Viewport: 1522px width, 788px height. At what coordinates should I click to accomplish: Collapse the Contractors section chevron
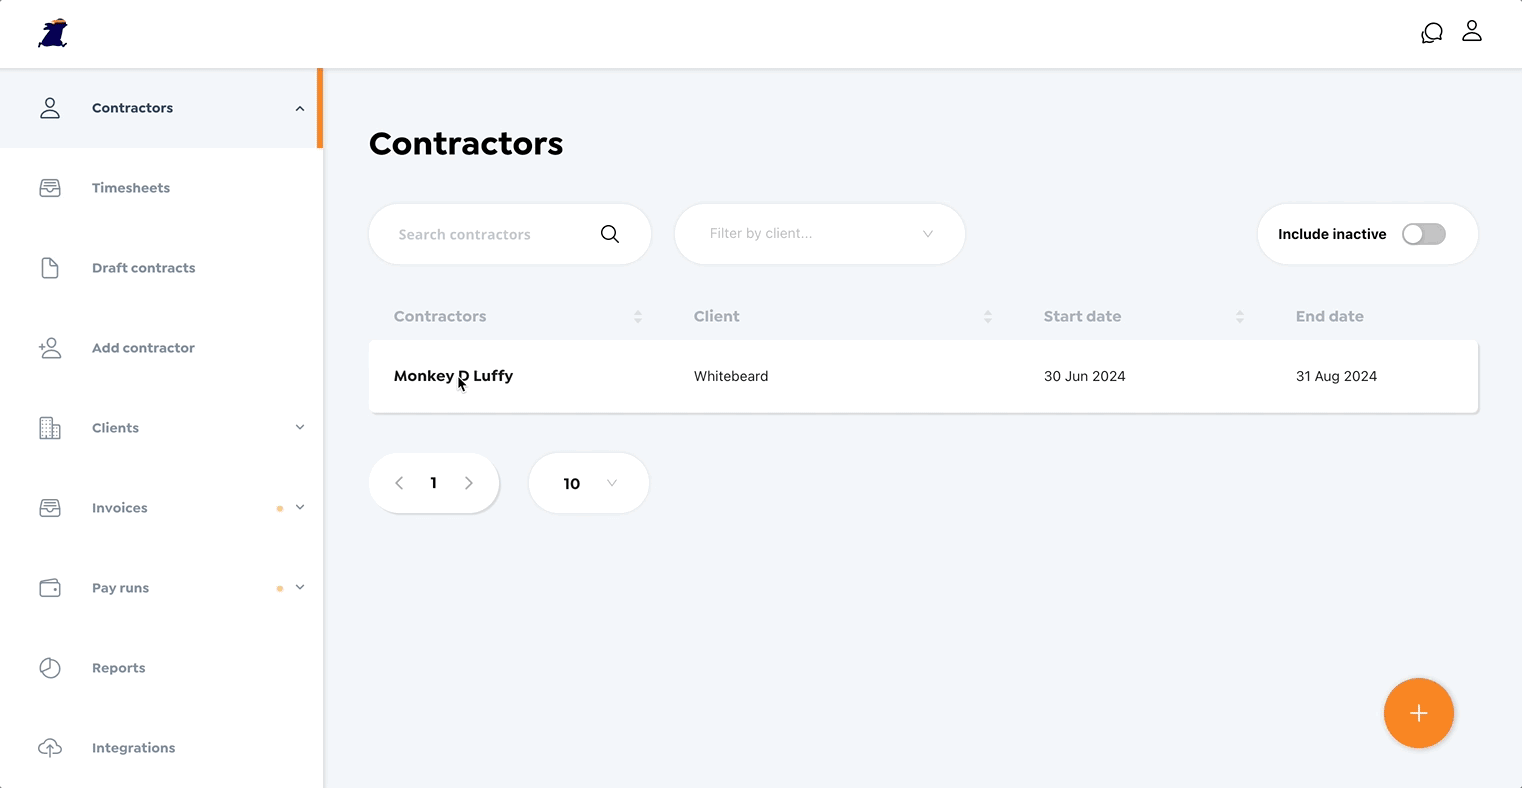(299, 108)
